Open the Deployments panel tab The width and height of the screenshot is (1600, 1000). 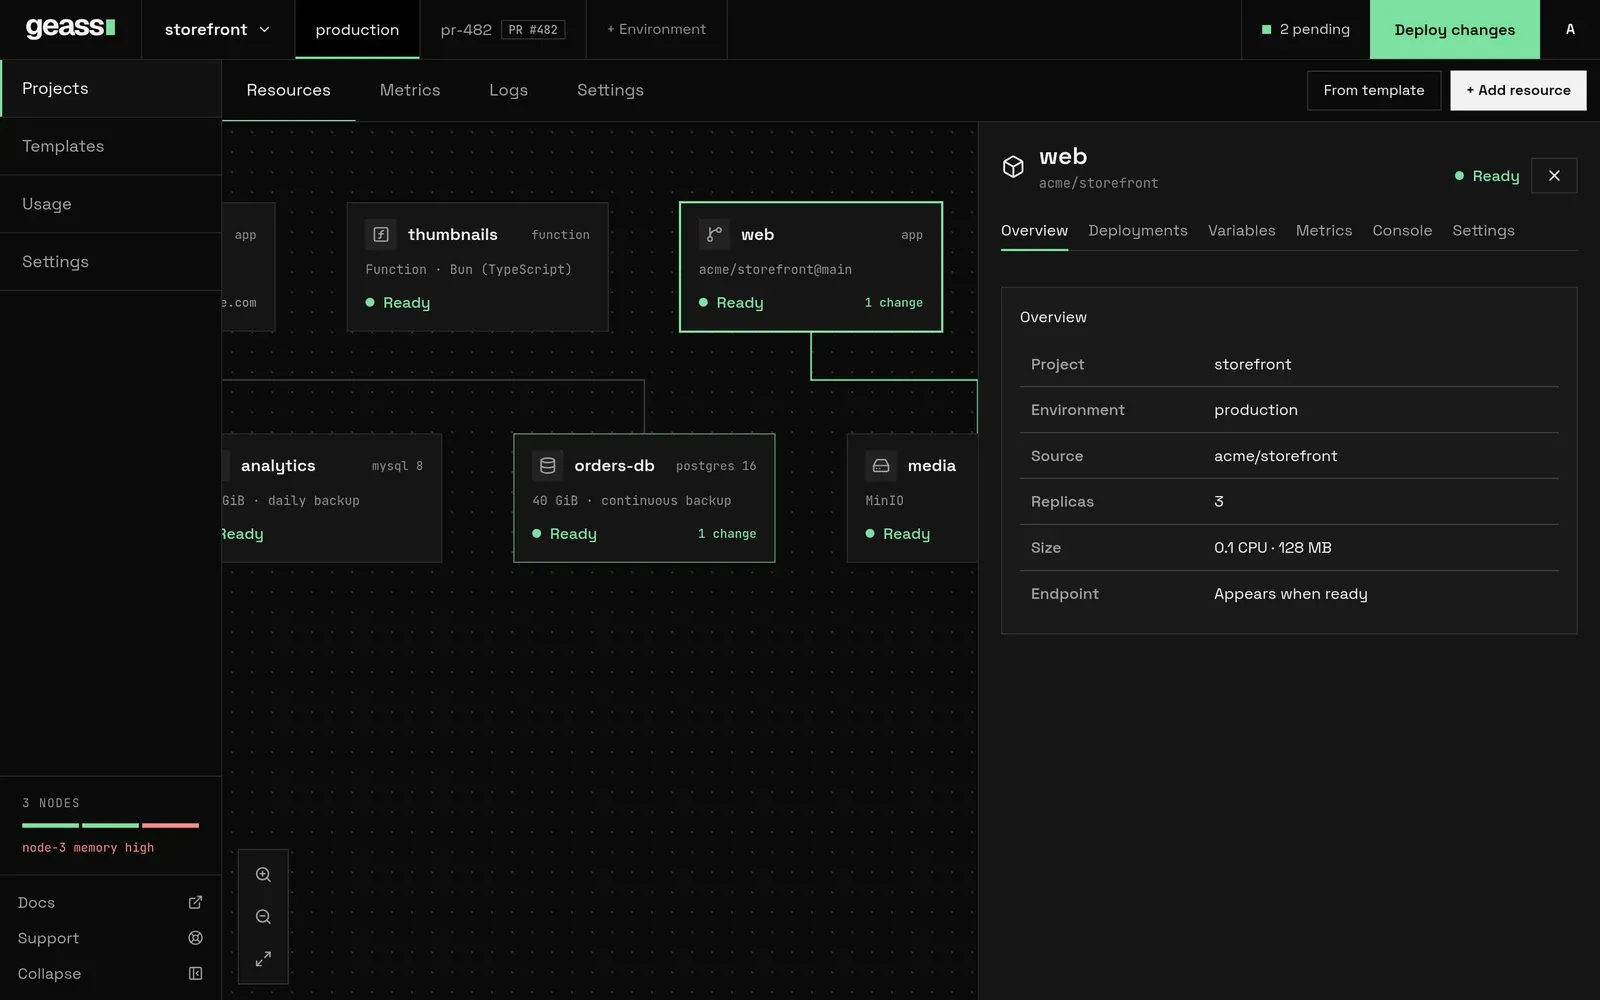pos(1138,231)
